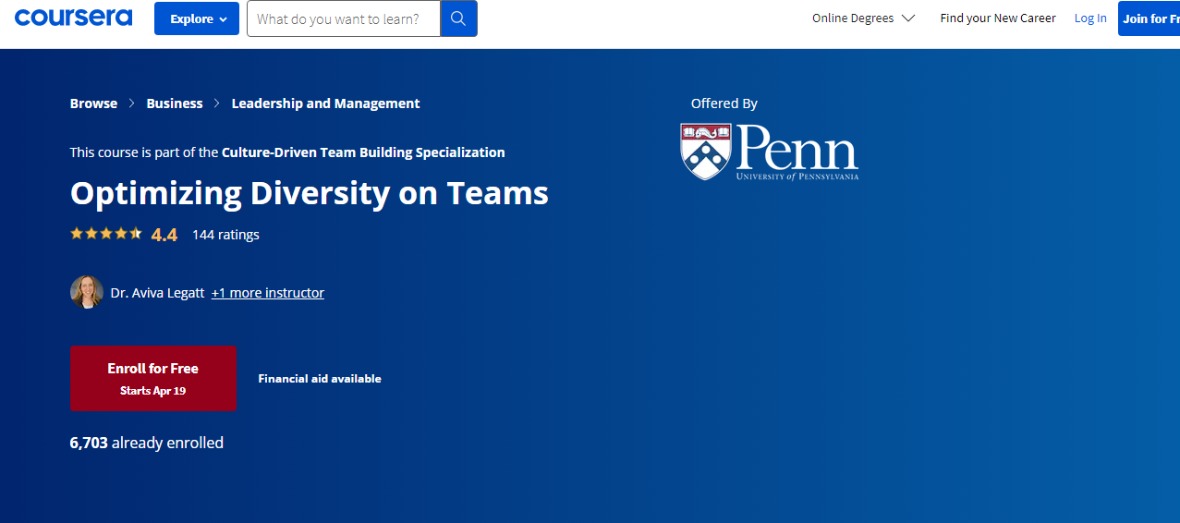Expand the Online Degrees menu
The image size is (1180, 523).
(x=863, y=18)
